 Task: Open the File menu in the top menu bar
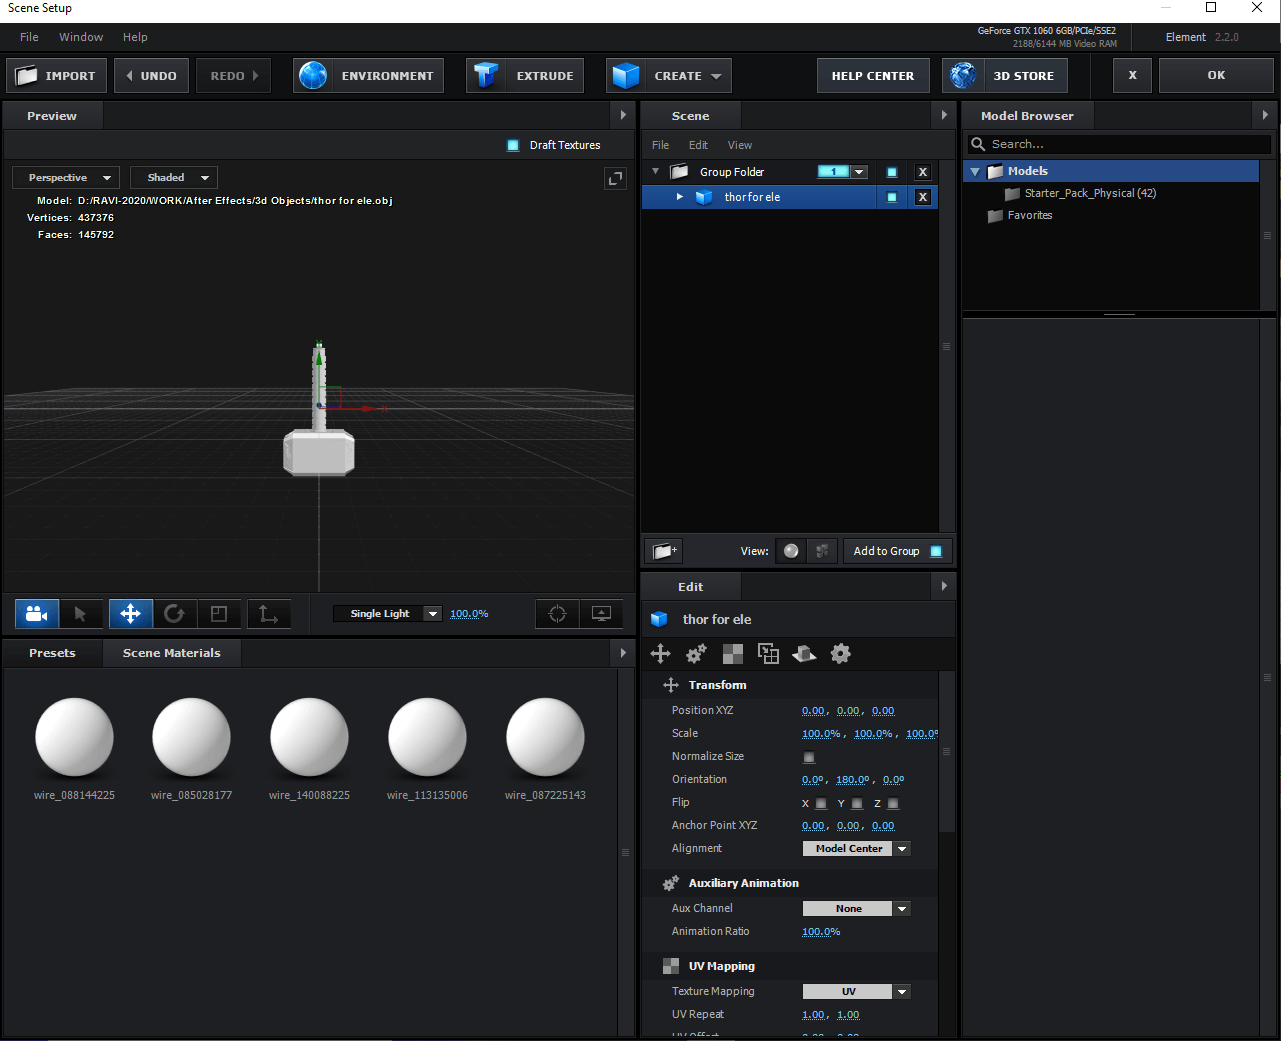(29, 37)
